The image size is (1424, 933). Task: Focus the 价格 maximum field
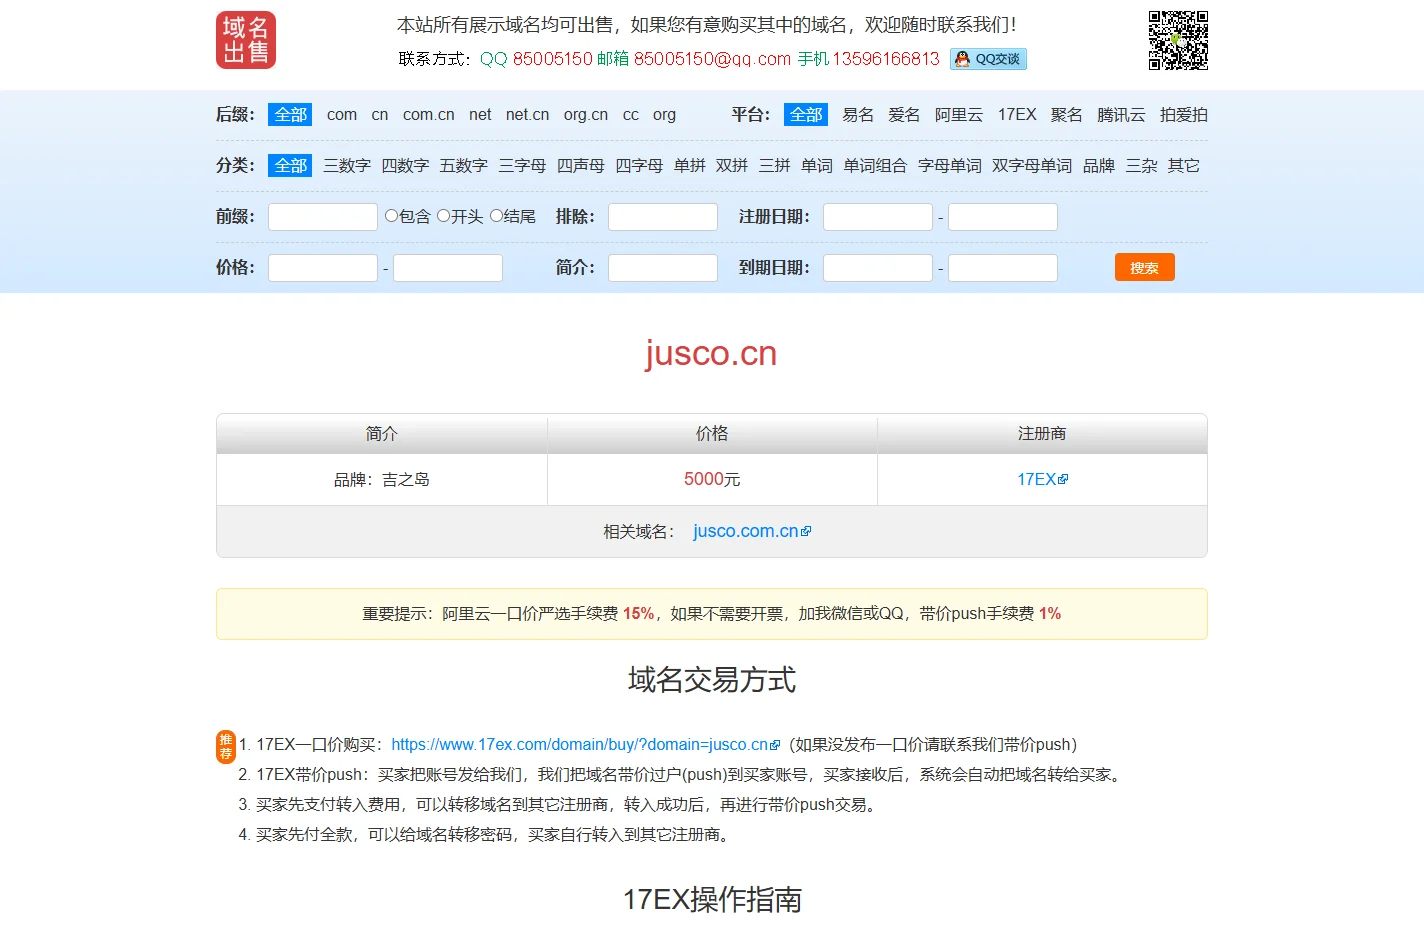(x=448, y=268)
